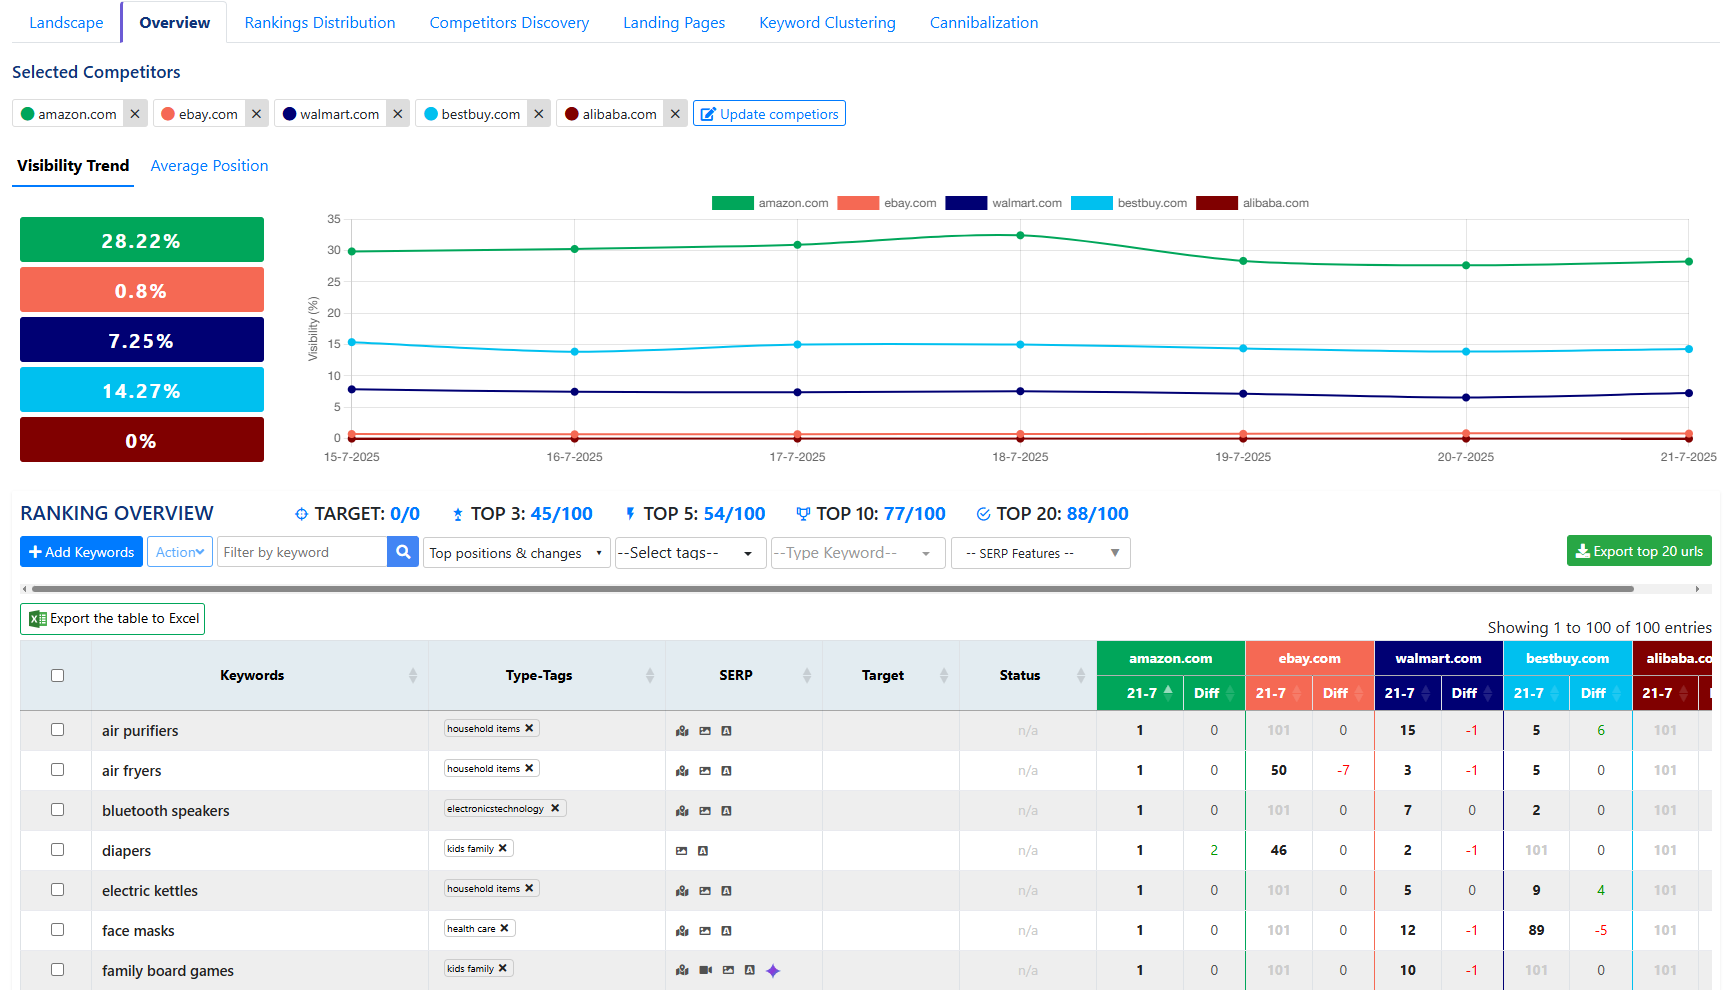The width and height of the screenshot is (1728, 990).
Task: Remove walmart.com competitor with X icon
Action: (398, 114)
